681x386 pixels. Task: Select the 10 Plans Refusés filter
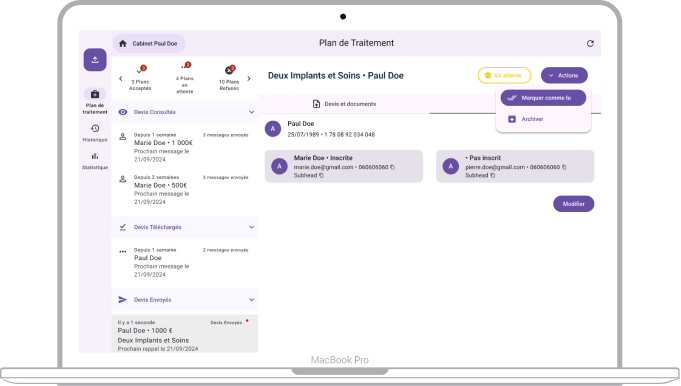pos(229,78)
